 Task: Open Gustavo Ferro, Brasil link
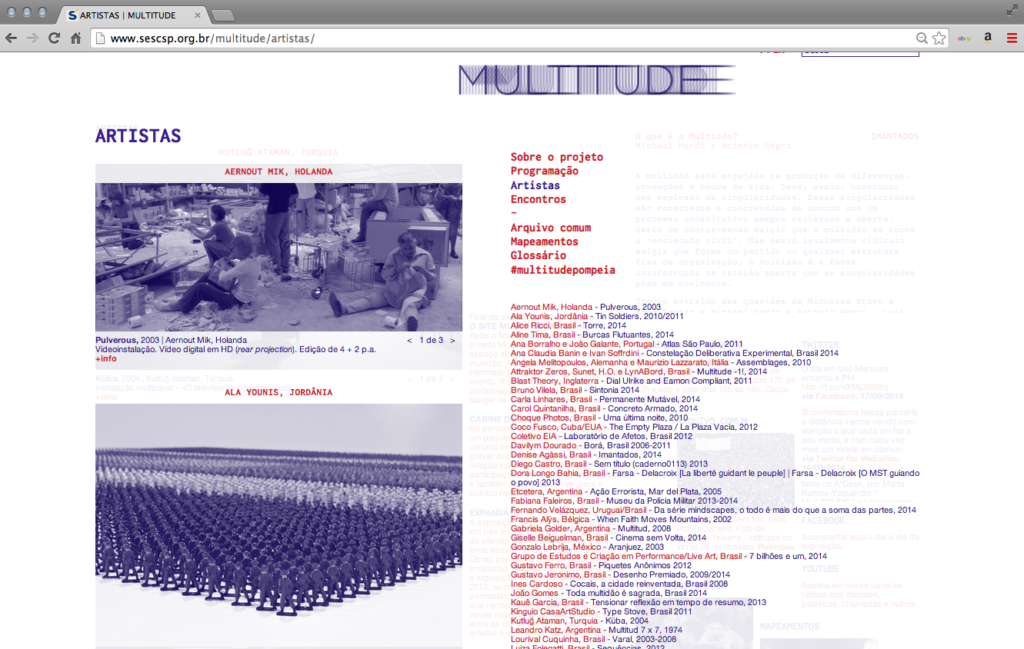click(x=551, y=565)
